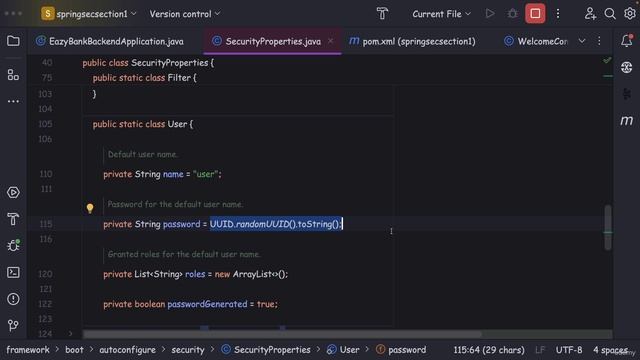640x360 pixels.
Task: Stop the running application
Action: [535, 14]
